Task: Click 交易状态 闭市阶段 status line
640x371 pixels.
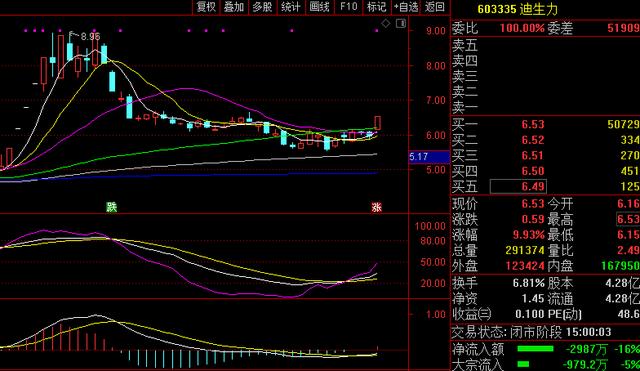Action: (531, 332)
